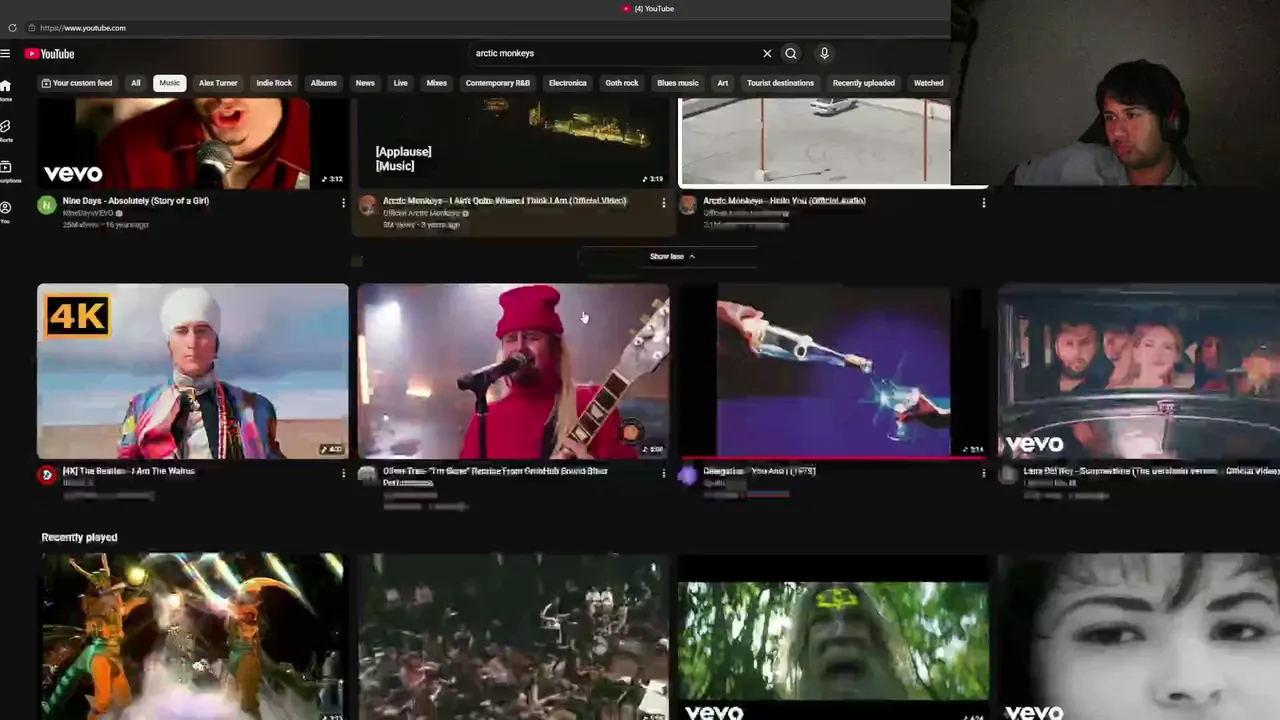Choose the Goth rock chip
The image size is (1280, 720).
[x=622, y=83]
